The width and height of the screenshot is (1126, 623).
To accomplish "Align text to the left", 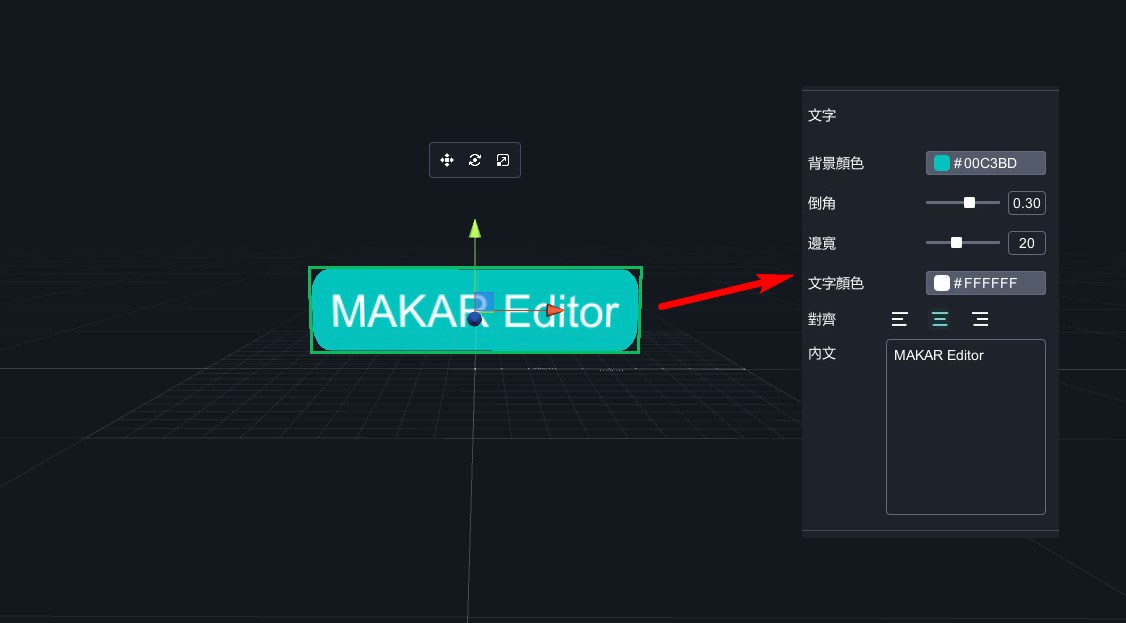I will pyautogui.click(x=900, y=319).
